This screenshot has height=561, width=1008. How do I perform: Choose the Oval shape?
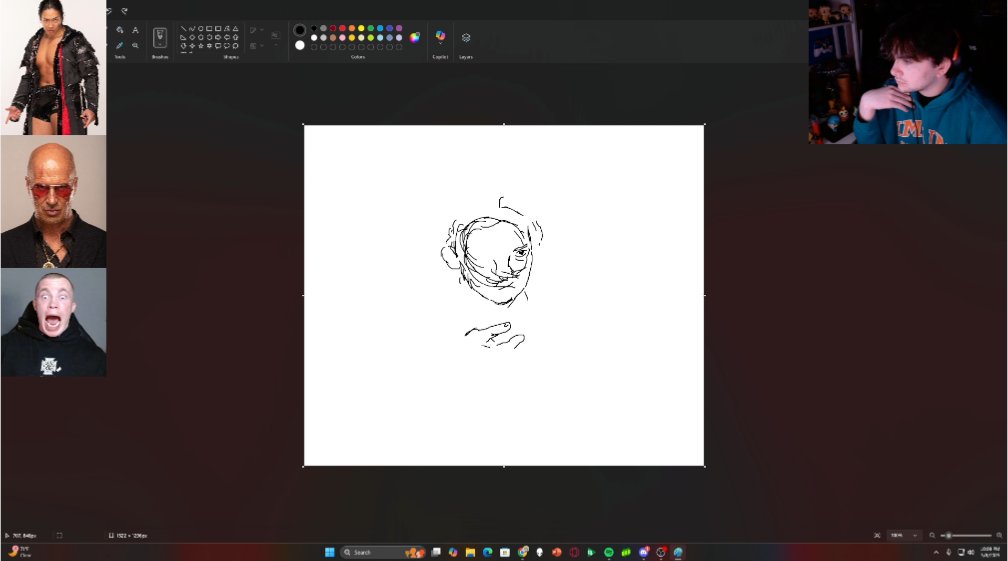coord(201,29)
